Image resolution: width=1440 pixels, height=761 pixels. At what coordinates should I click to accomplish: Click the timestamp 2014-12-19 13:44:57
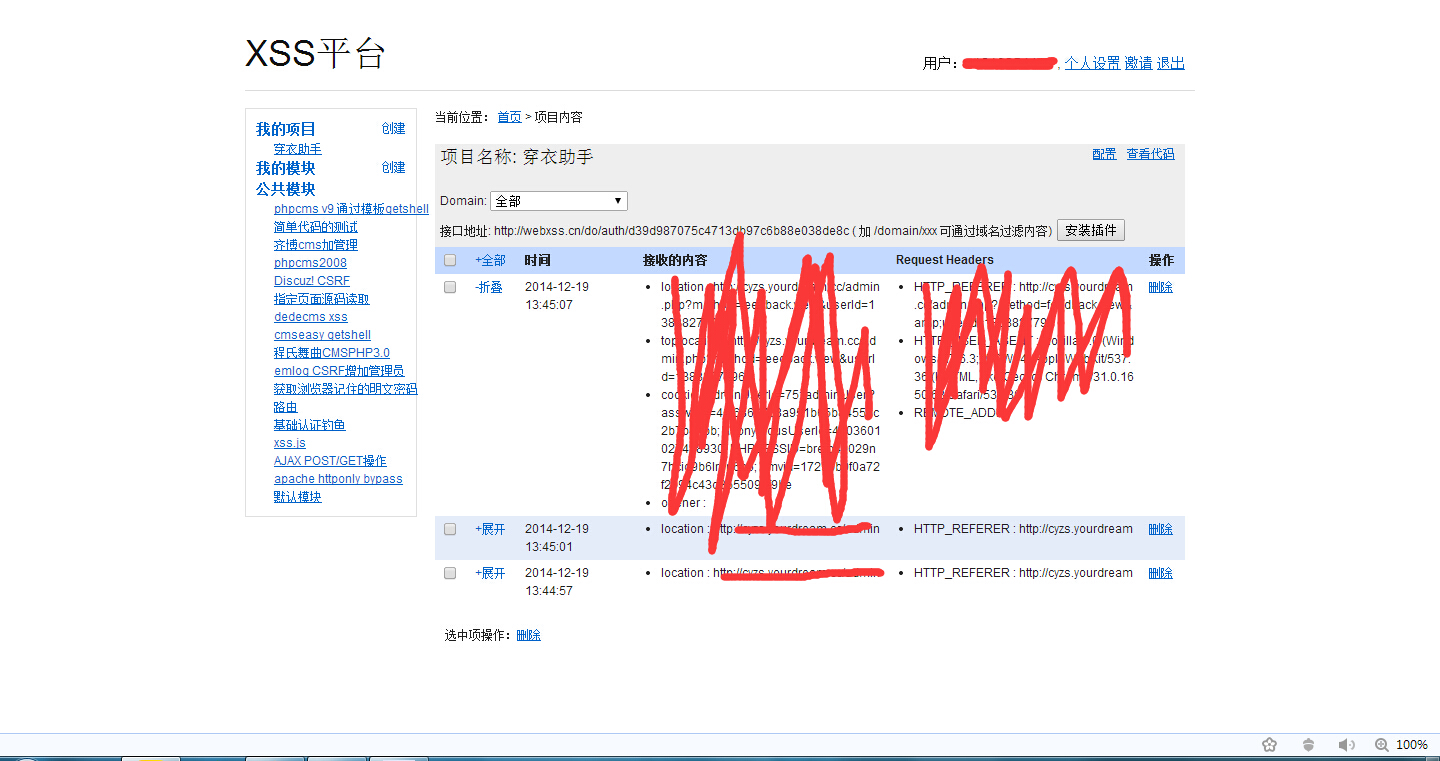coord(557,582)
